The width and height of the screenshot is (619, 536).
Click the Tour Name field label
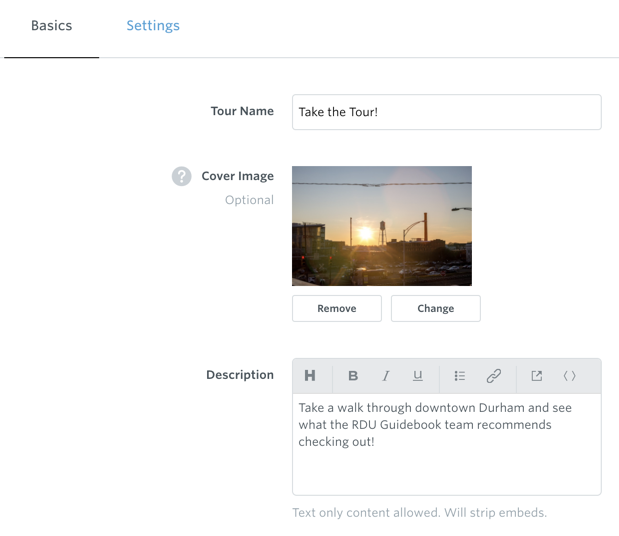[242, 111]
